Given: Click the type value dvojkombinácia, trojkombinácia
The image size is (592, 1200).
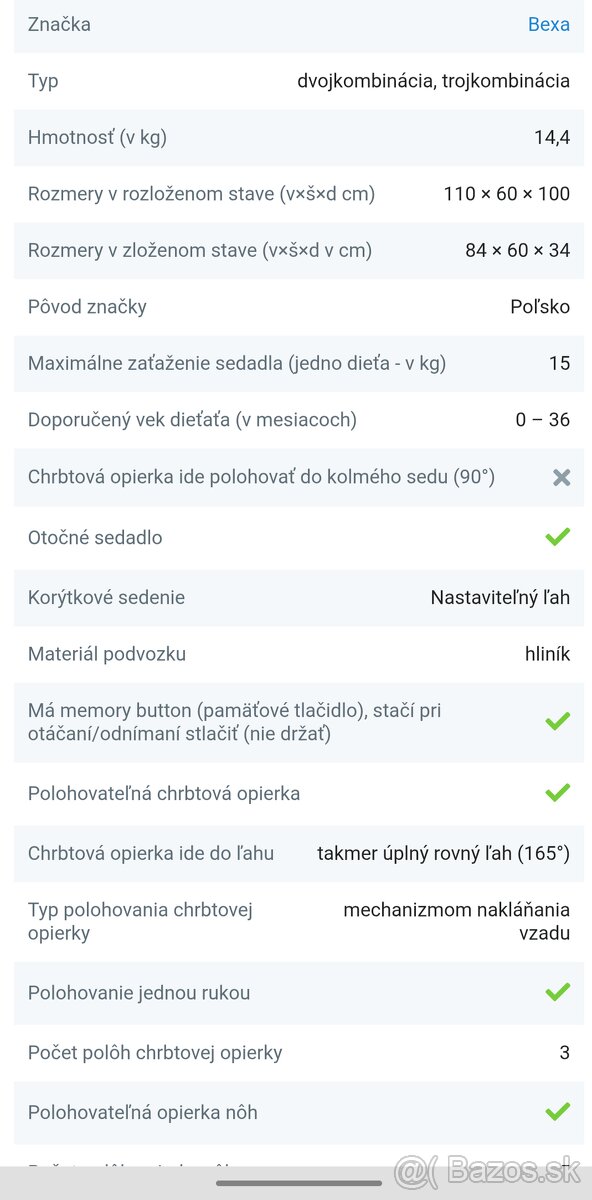Looking at the screenshot, I should coord(434,80).
